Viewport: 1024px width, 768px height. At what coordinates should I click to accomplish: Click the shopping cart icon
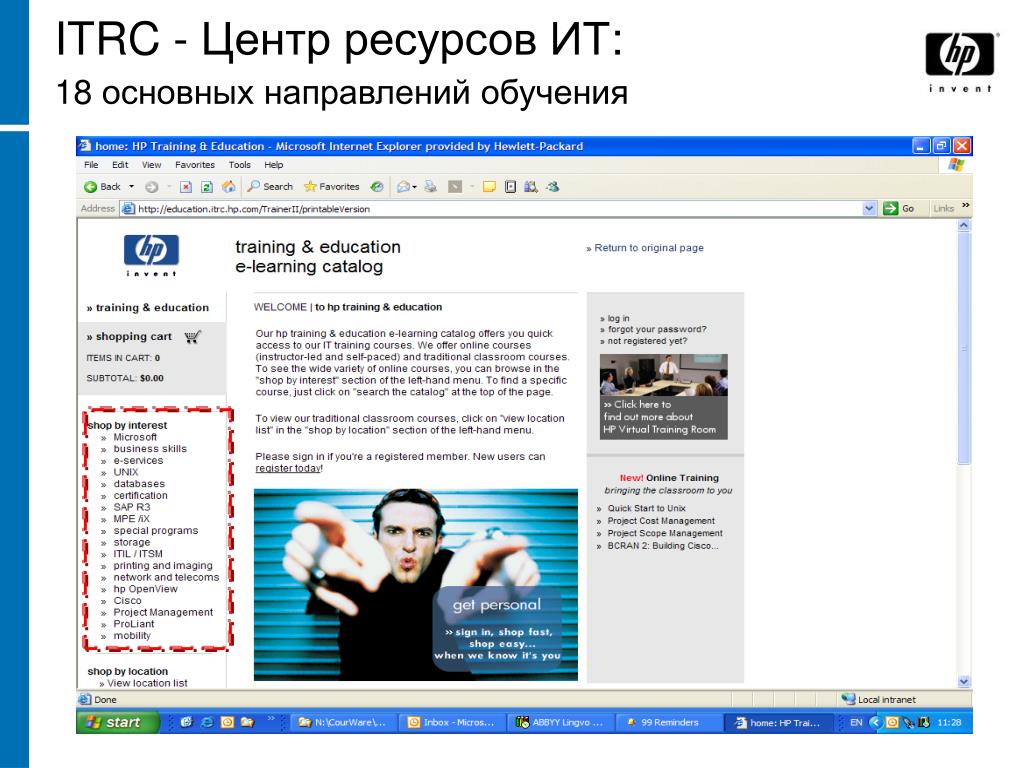192,337
